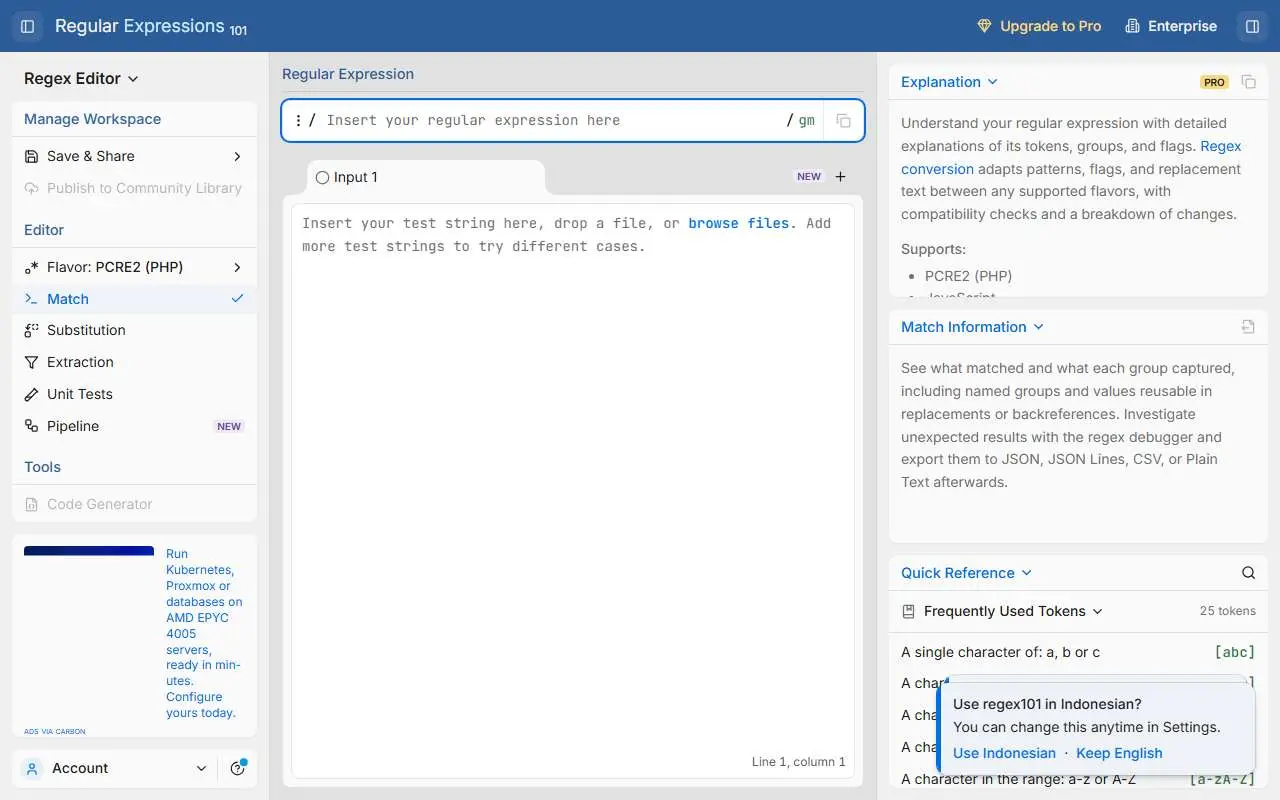Choose Keep English
This screenshot has width=1280, height=800.
(x=1119, y=753)
